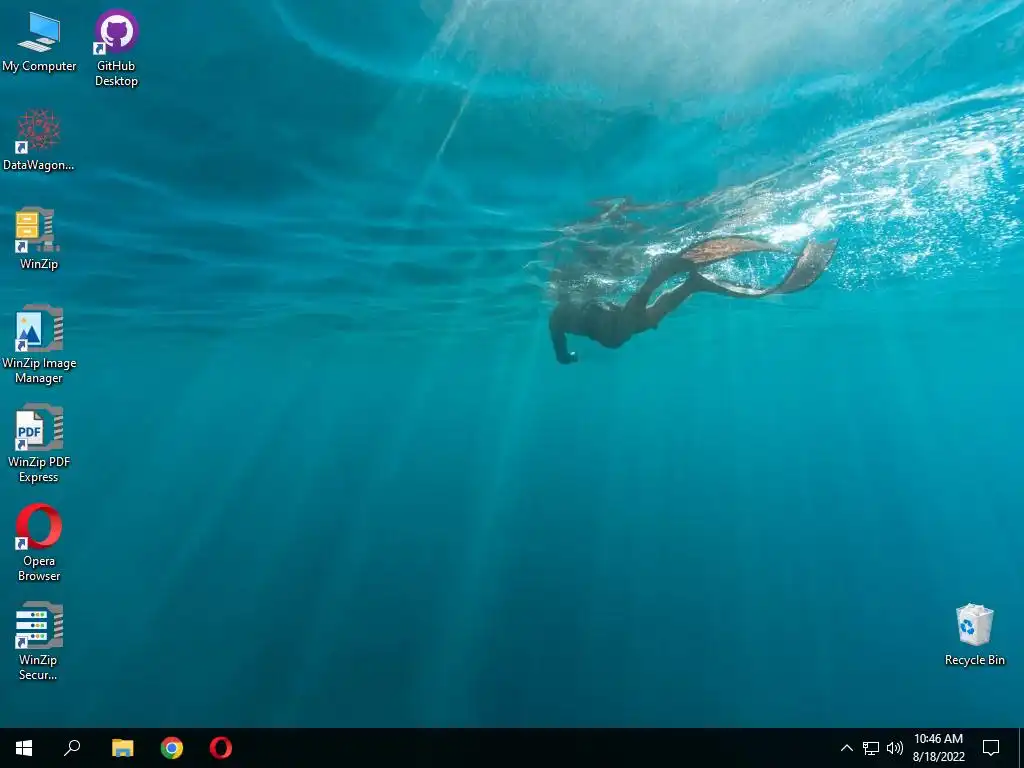1024x768 pixels.
Task: Select the My Computer desktop icon
Action: click(39, 43)
